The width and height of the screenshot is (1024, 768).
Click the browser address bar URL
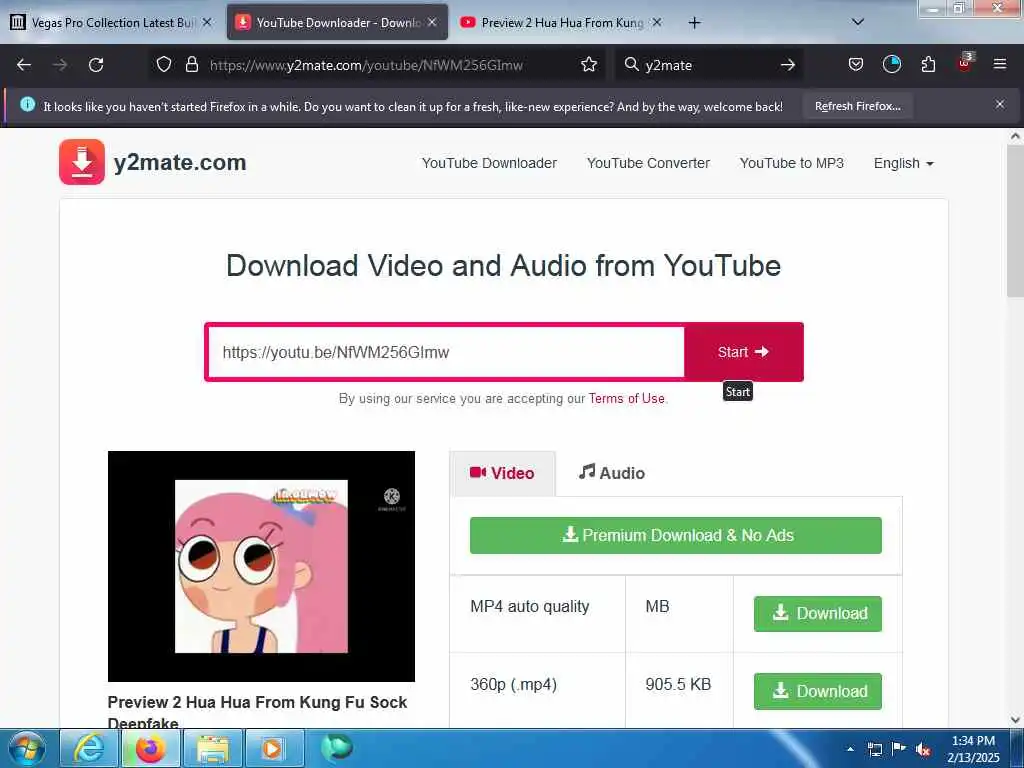coord(366,65)
